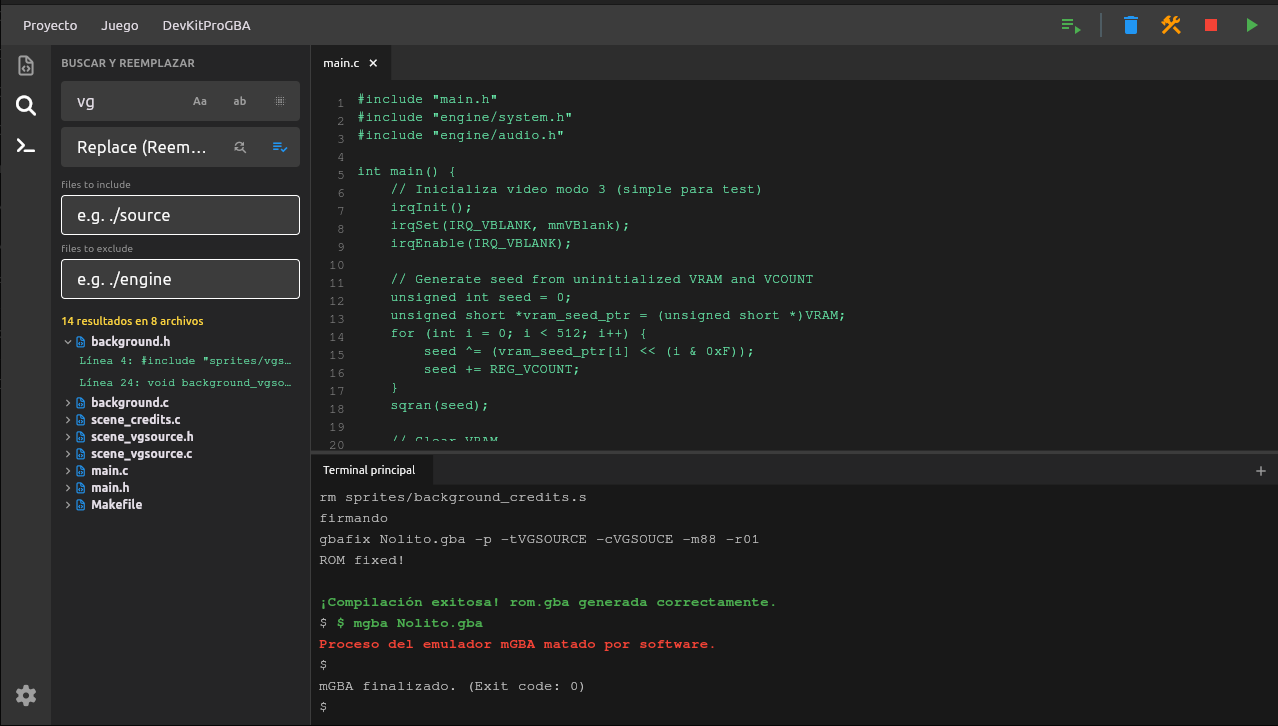This screenshot has height=726, width=1278.
Task: Click the blue trash clean icon
Action: (1130, 25)
